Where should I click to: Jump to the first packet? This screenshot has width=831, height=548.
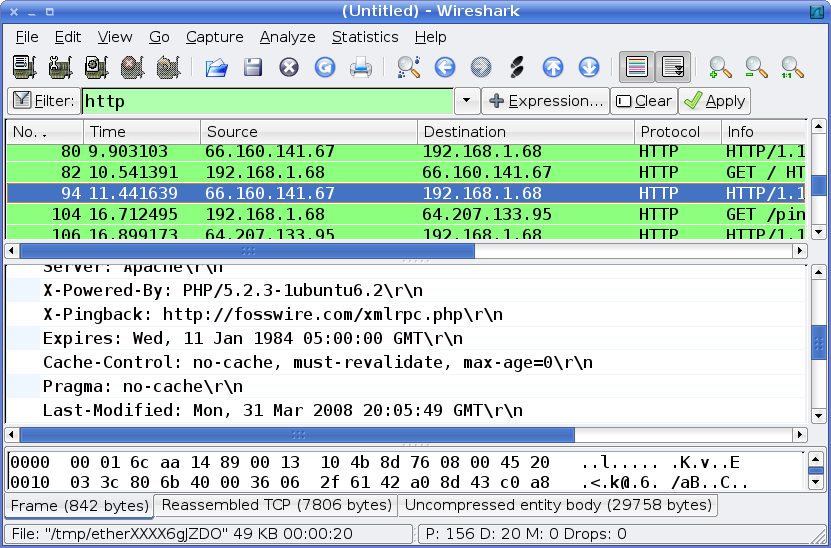point(553,67)
